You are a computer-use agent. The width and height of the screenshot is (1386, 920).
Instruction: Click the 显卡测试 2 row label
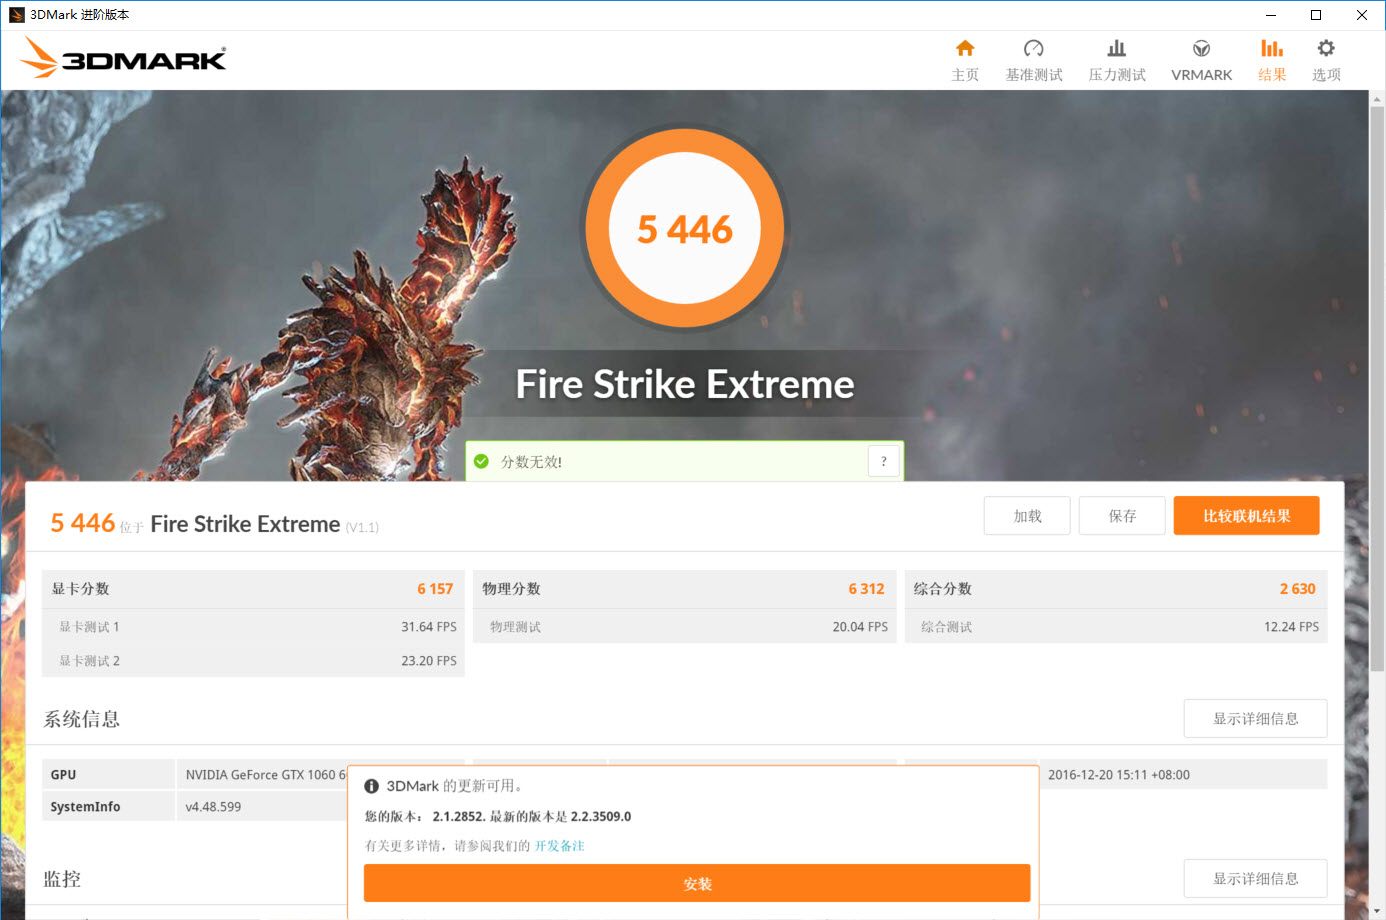(89, 661)
